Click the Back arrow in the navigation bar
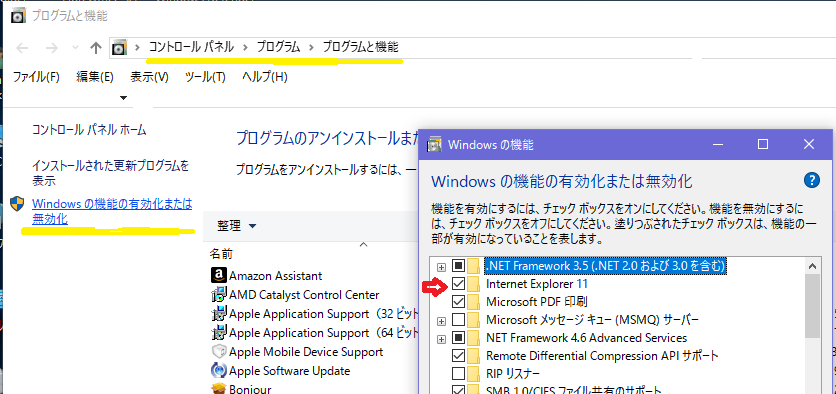 [x=22, y=48]
